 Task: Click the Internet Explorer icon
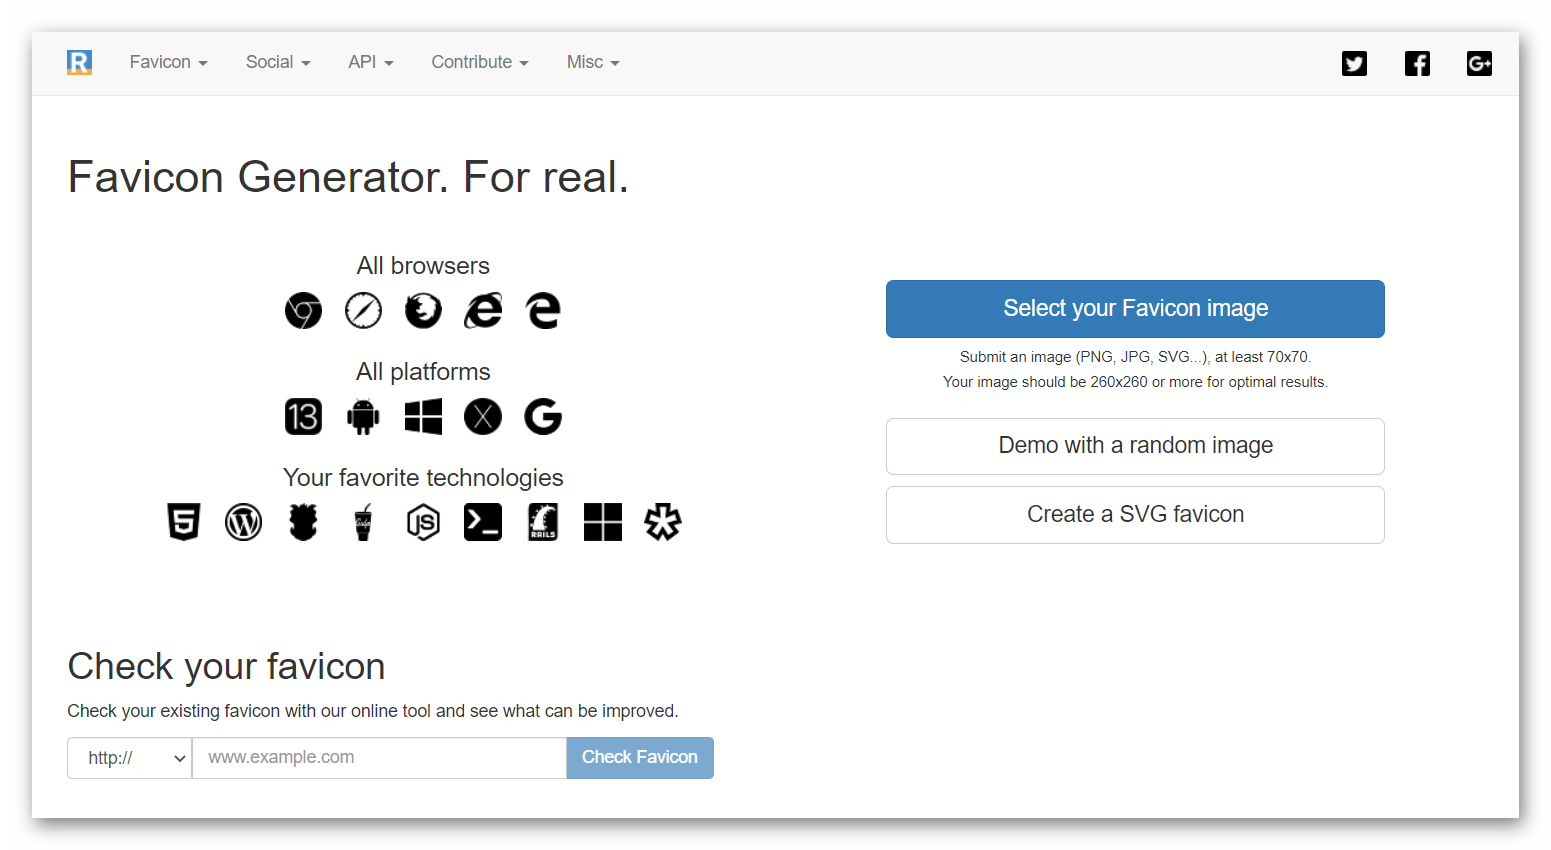point(483,310)
